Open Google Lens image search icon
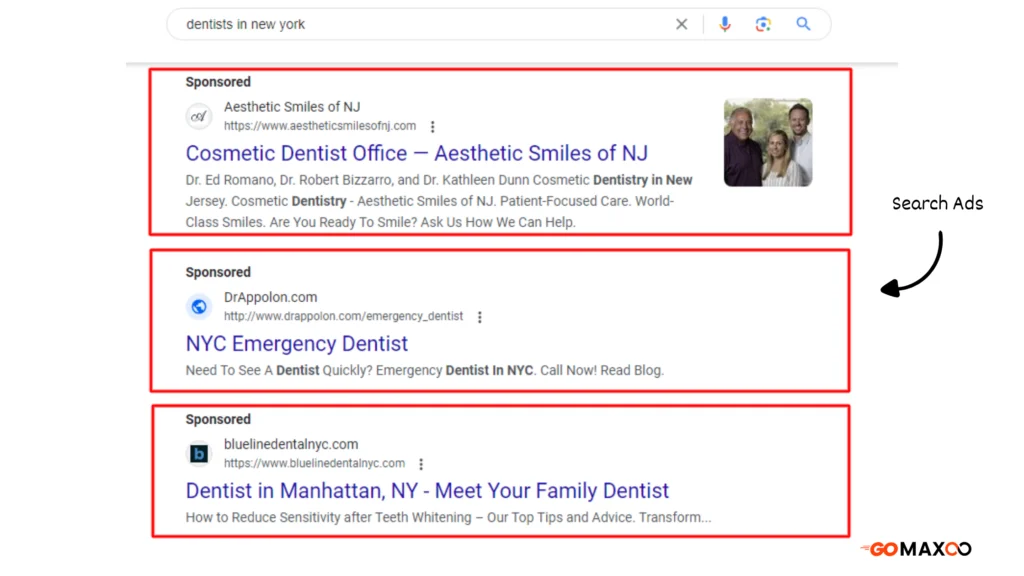This screenshot has width=1024, height=576. coord(763,24)
